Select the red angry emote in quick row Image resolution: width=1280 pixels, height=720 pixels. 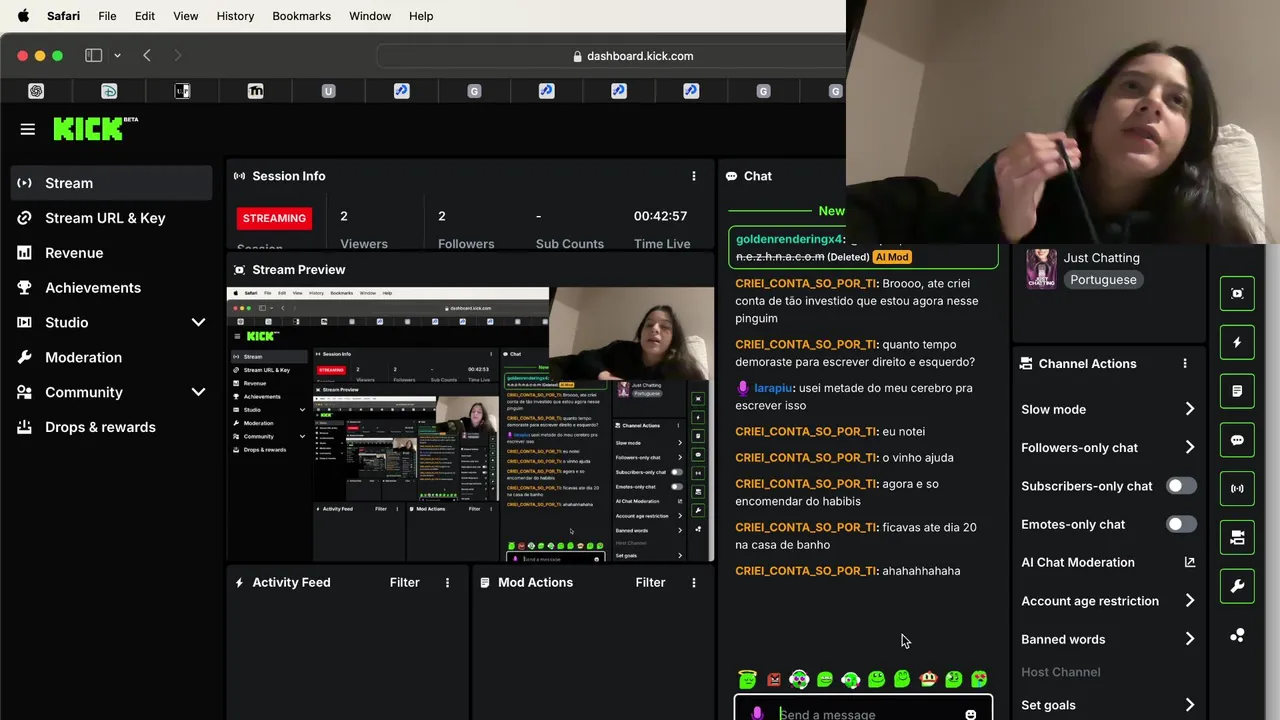coord(773,680)
